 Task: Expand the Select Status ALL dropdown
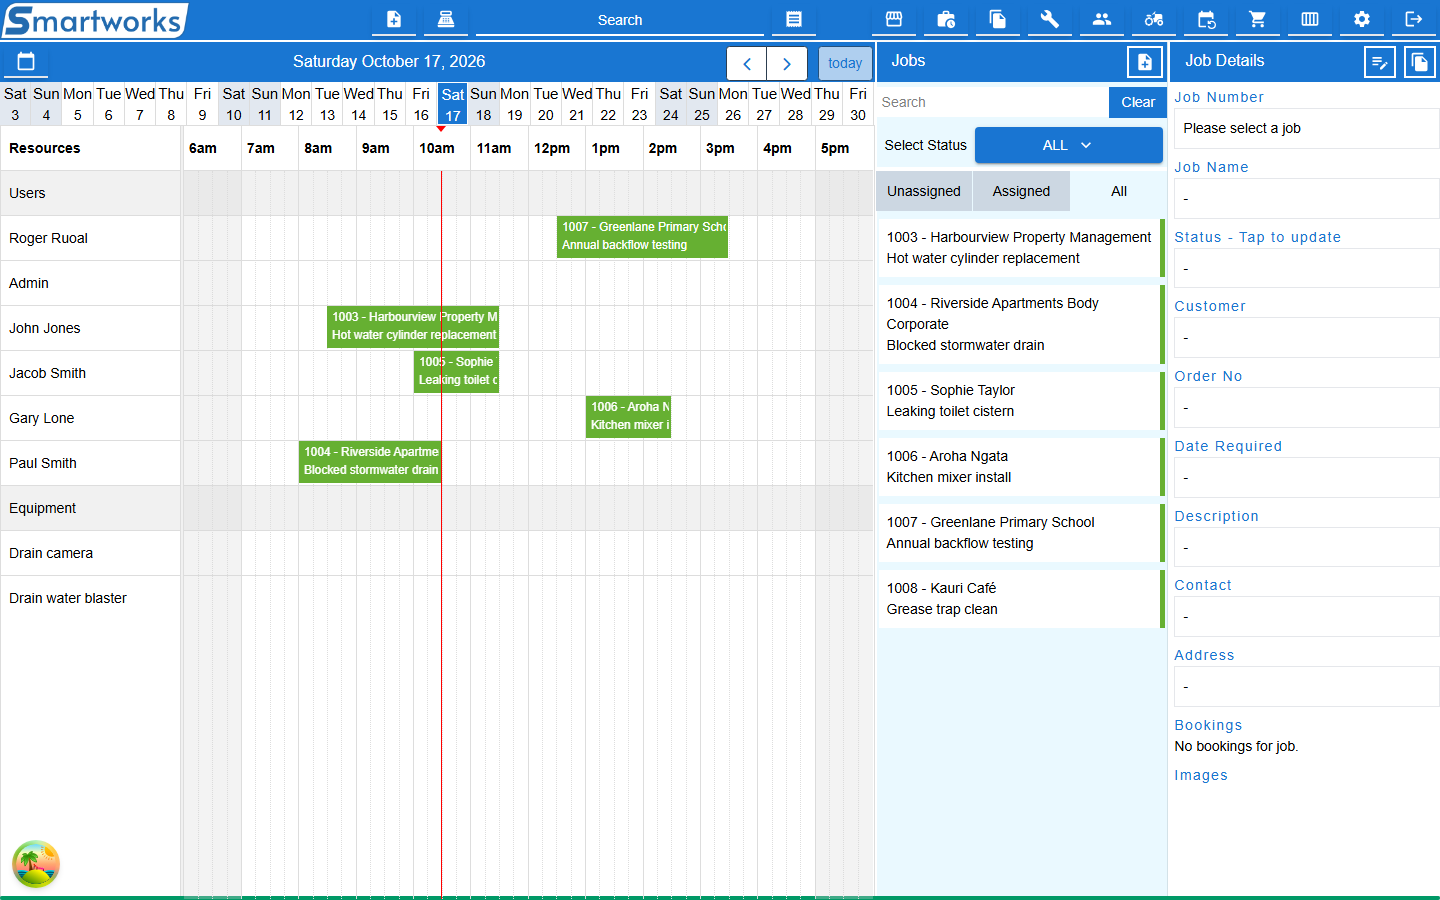pos(1068,145)
